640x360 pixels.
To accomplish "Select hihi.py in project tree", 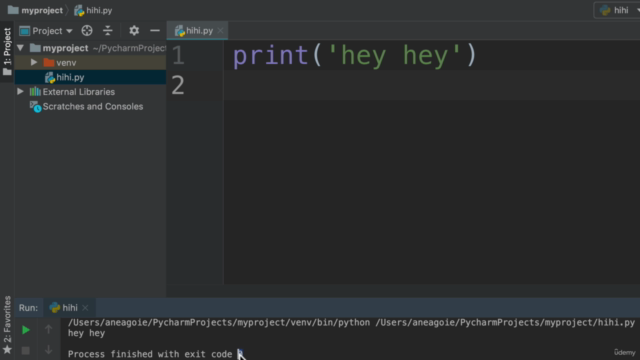I will [x=70, y=77].
